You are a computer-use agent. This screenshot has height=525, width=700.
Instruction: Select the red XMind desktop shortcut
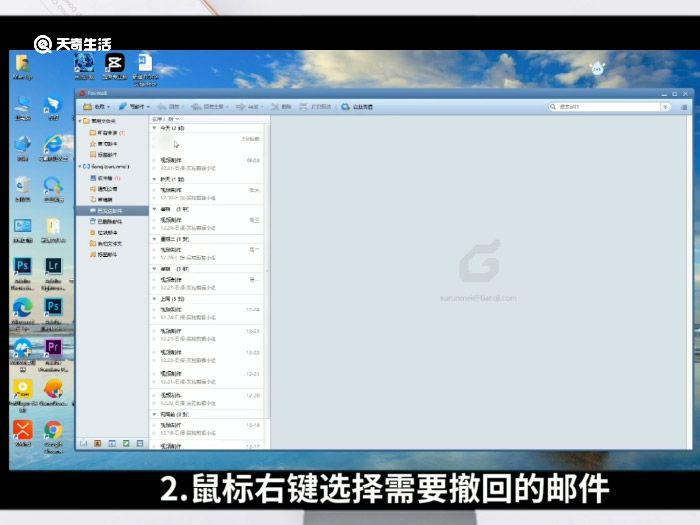[23, 433]
